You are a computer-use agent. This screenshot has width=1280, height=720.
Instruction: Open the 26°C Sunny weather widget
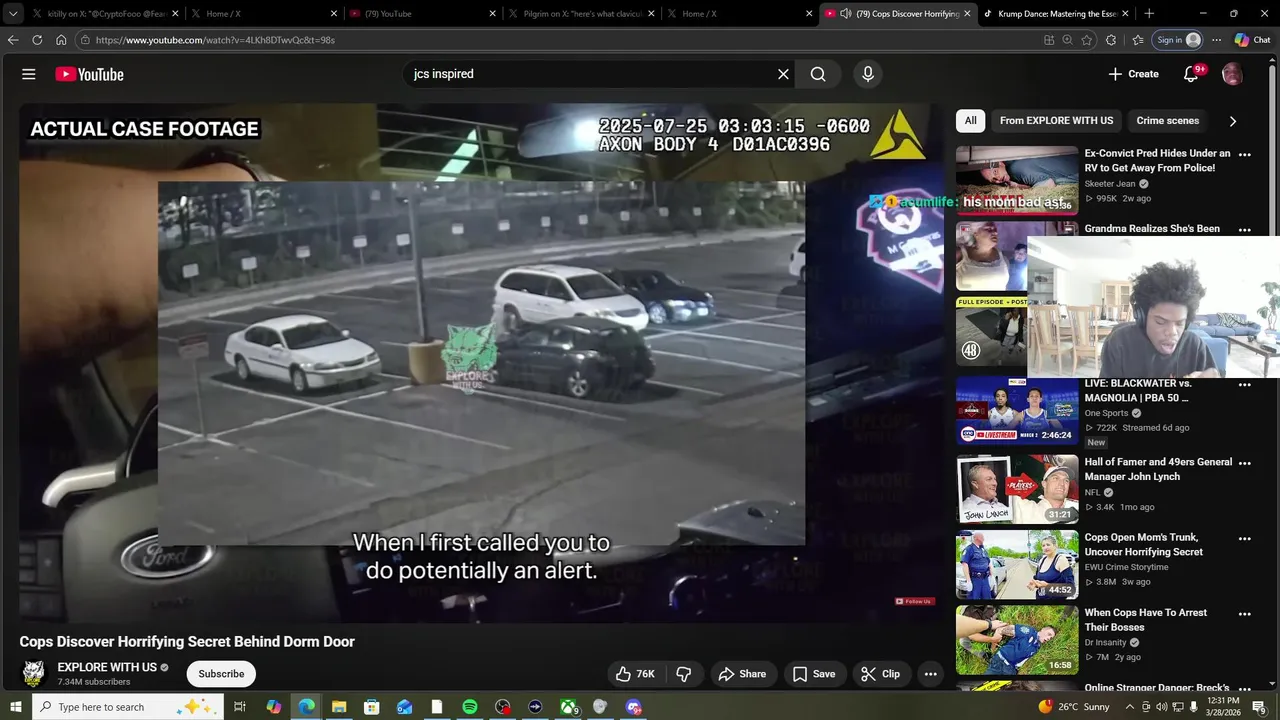click(1073, 707)
